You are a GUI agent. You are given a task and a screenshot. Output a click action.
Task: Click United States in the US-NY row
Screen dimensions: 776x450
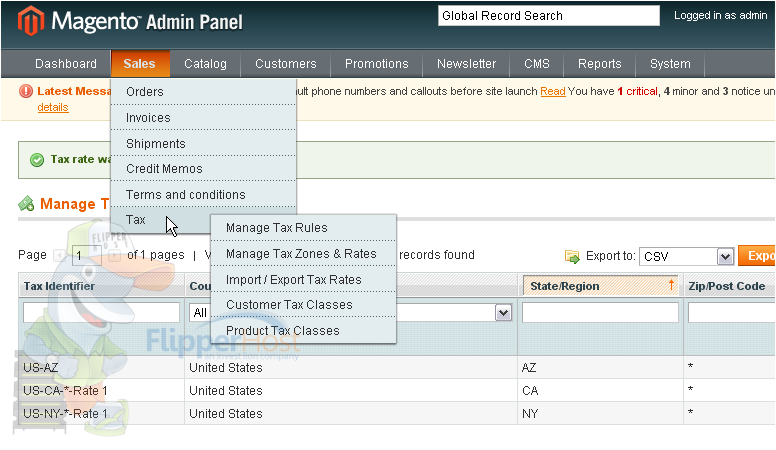point(226,414)
